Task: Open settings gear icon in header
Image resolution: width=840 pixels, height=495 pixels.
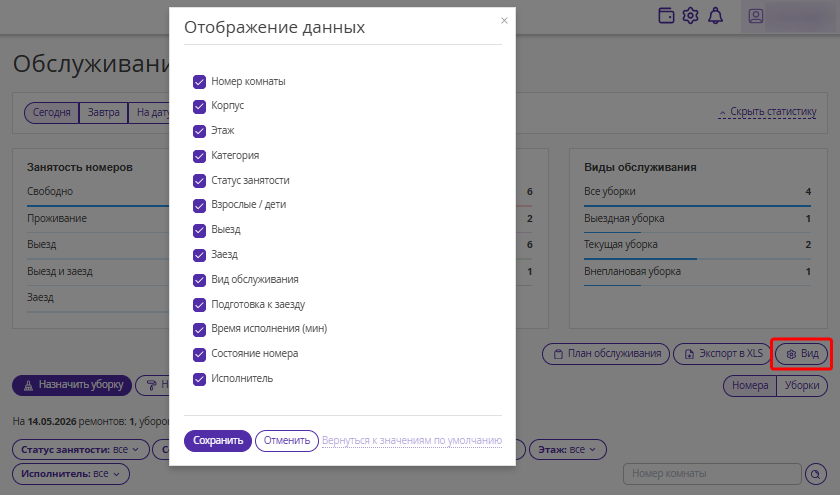Action: (691, 16)
